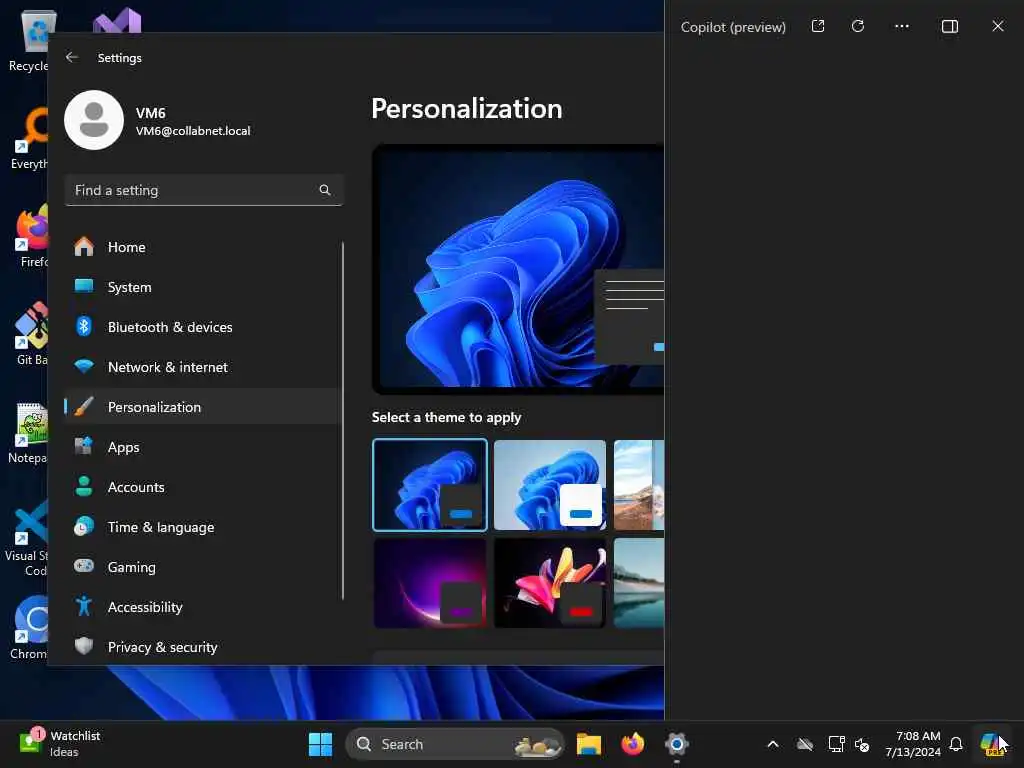Click the network status tray icon

(x=836, y=744)
